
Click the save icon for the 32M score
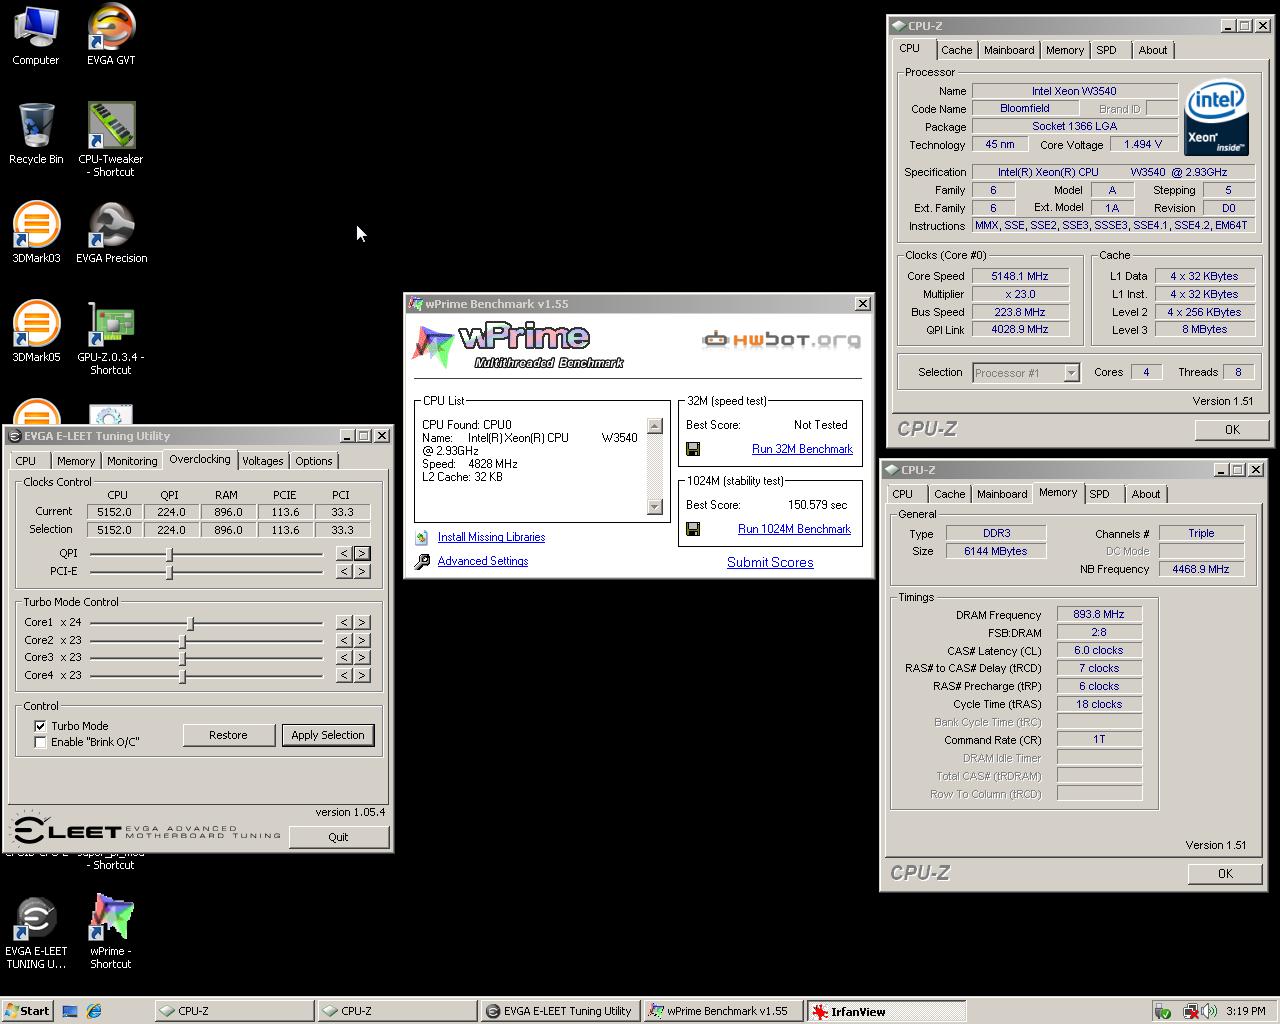pos(692,449)
